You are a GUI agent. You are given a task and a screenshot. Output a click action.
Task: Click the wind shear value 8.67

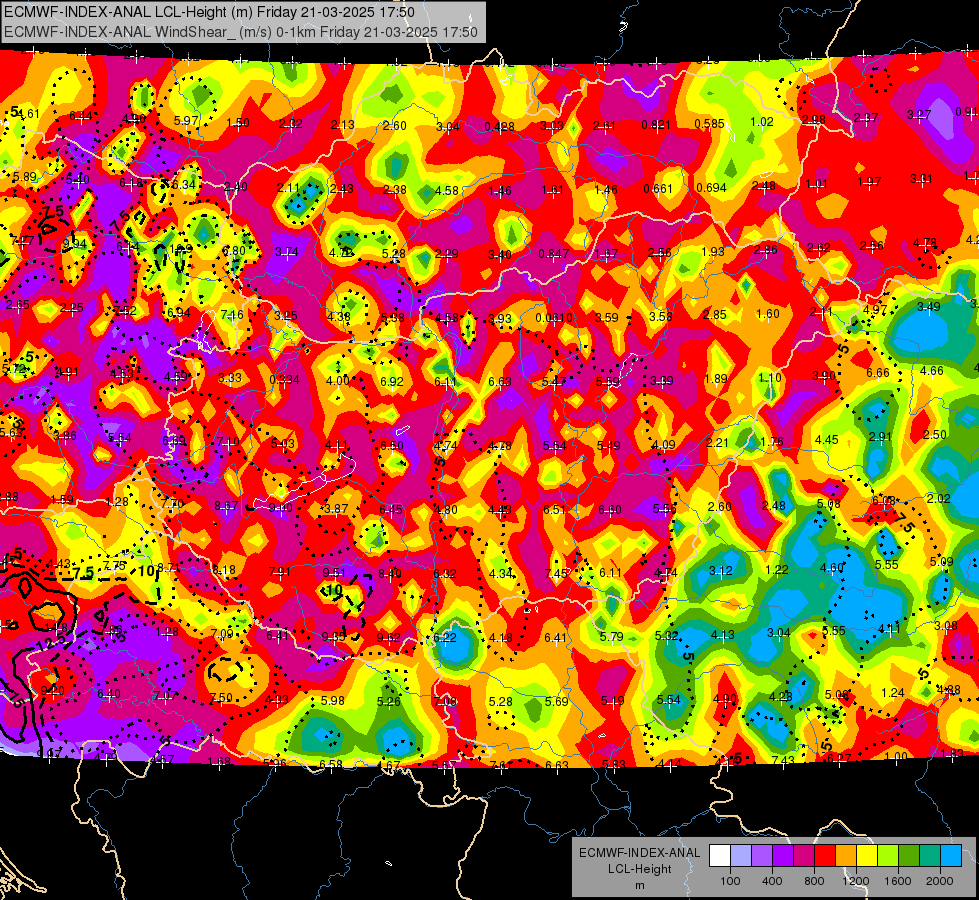tap(225, 505)
